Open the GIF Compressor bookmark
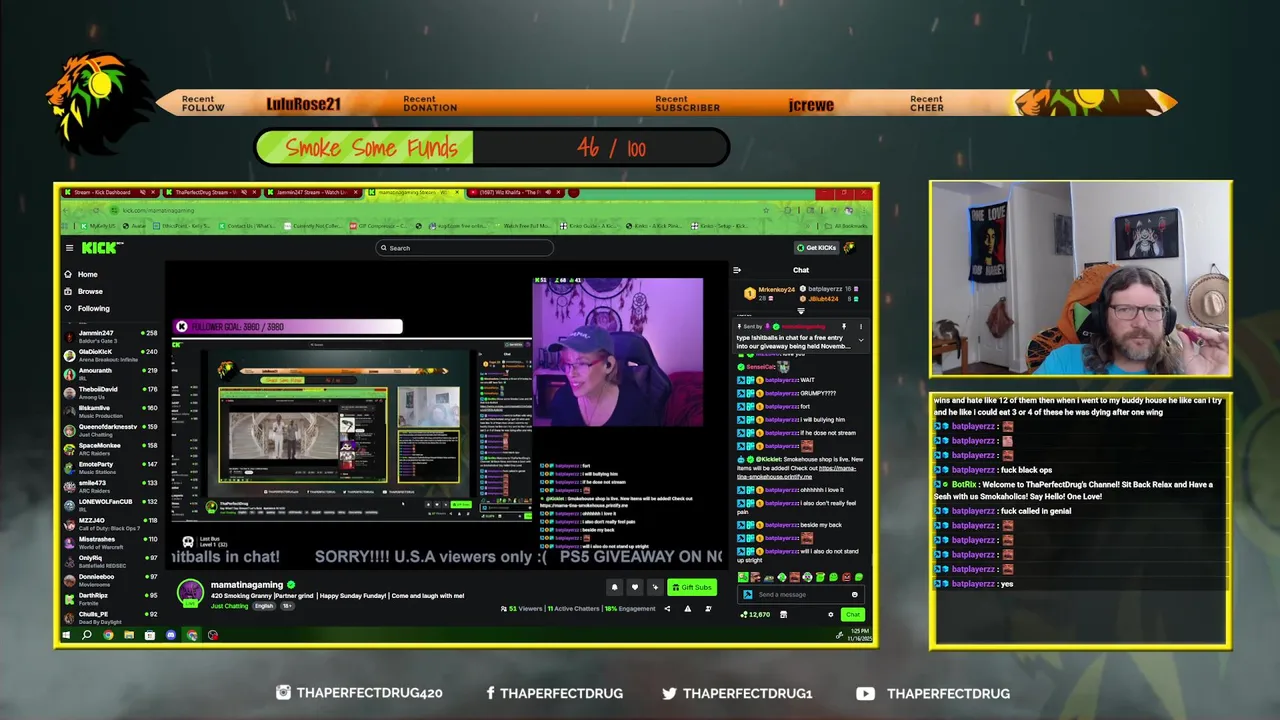1280x720 pixels. [380, 226]
